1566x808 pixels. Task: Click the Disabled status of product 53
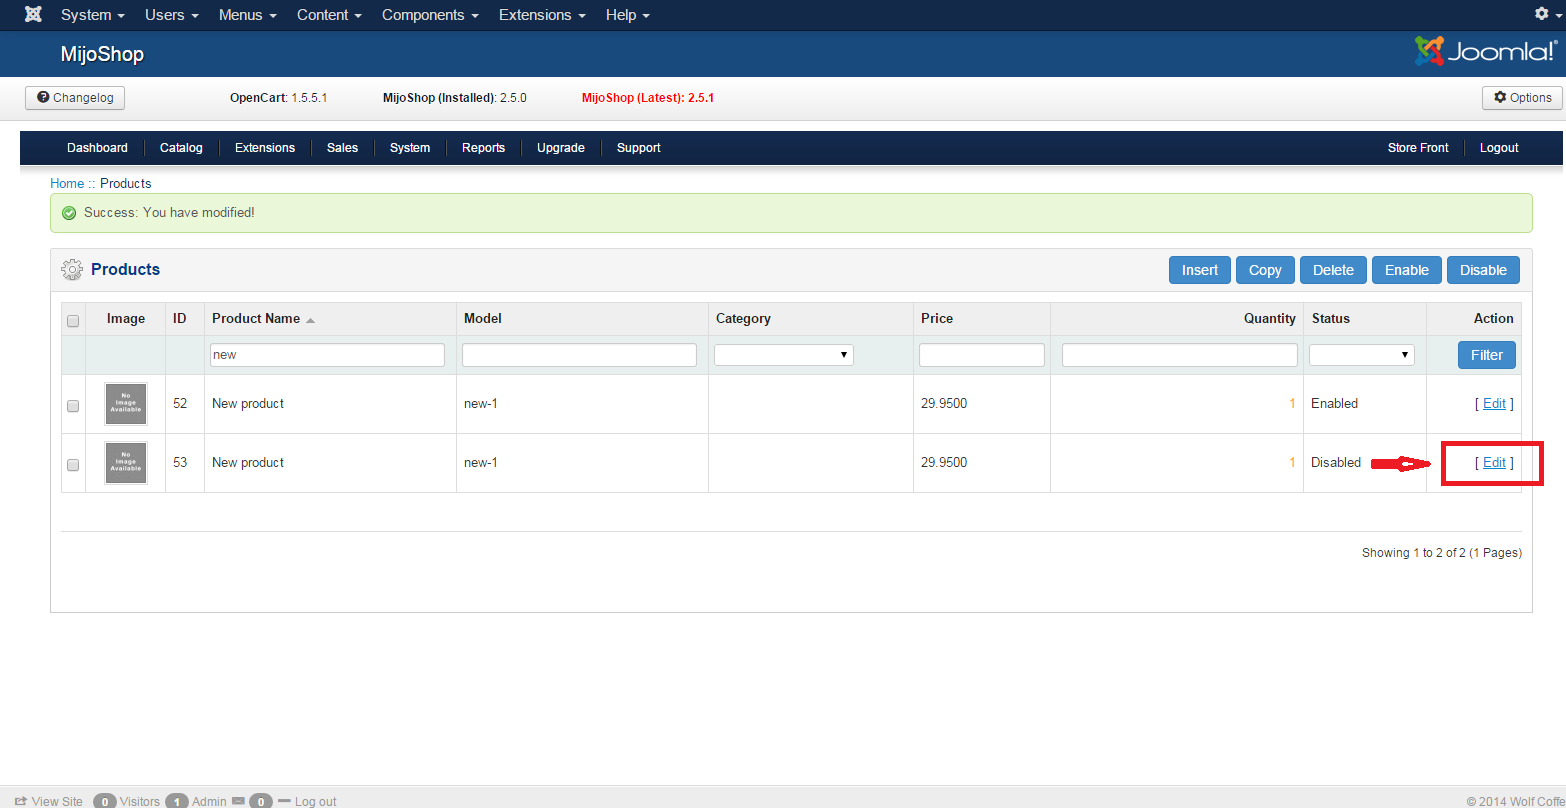point(1336,463)
